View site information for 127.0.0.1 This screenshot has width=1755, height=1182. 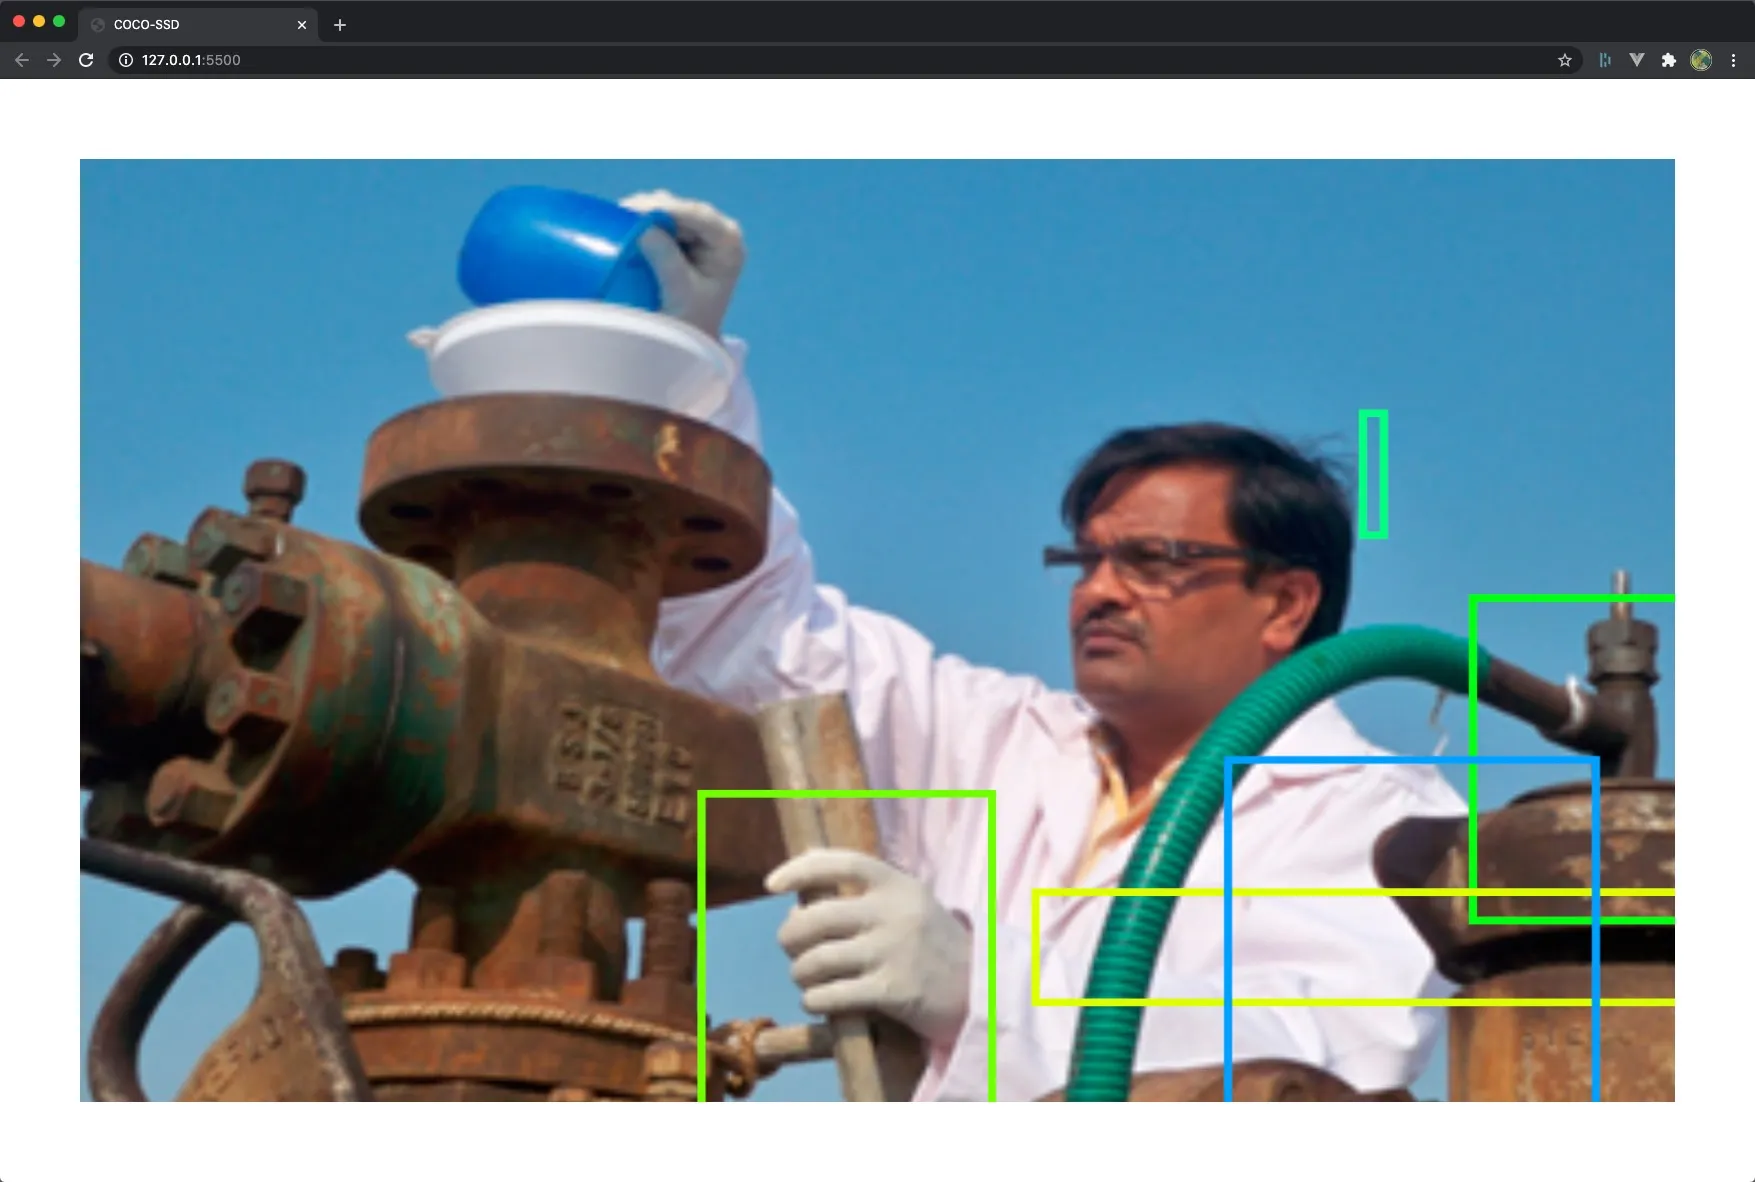[x=126, y=60]
